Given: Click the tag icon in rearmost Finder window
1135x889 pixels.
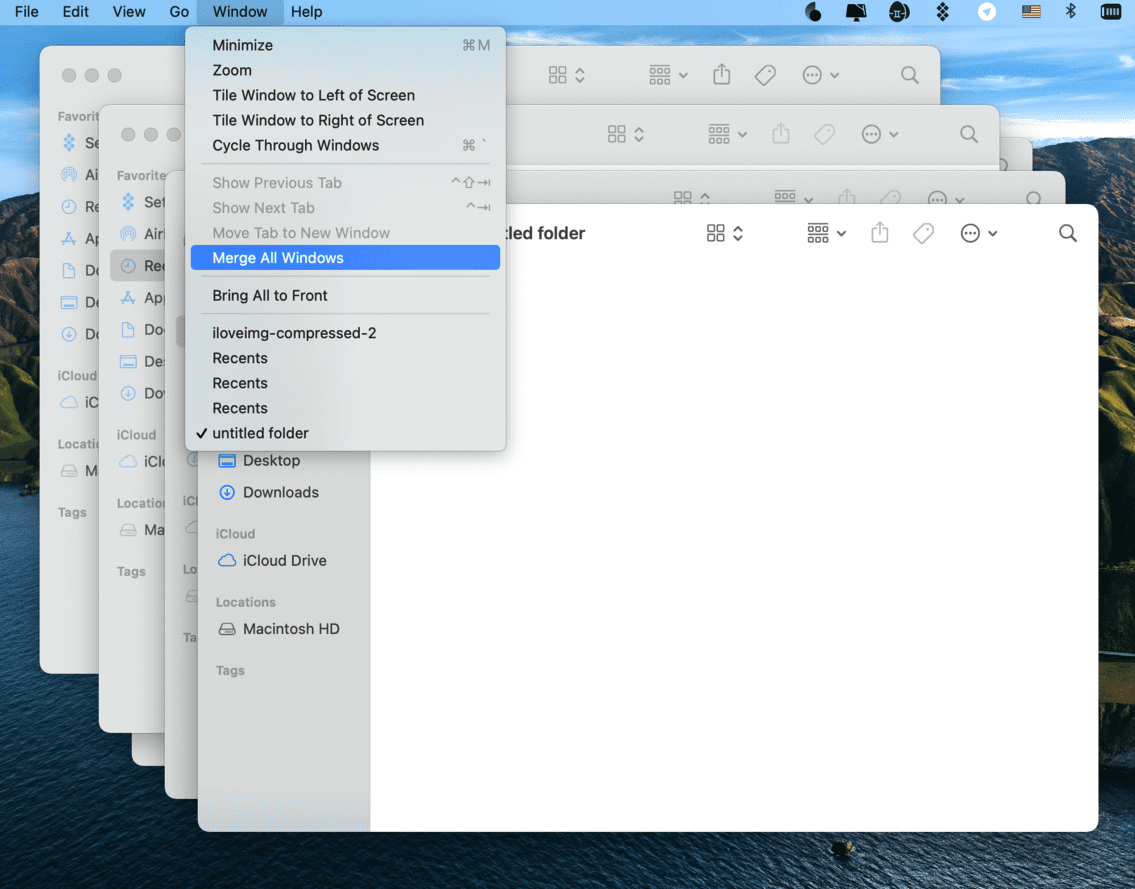Looking at the screenshot, I should point(765,75).
